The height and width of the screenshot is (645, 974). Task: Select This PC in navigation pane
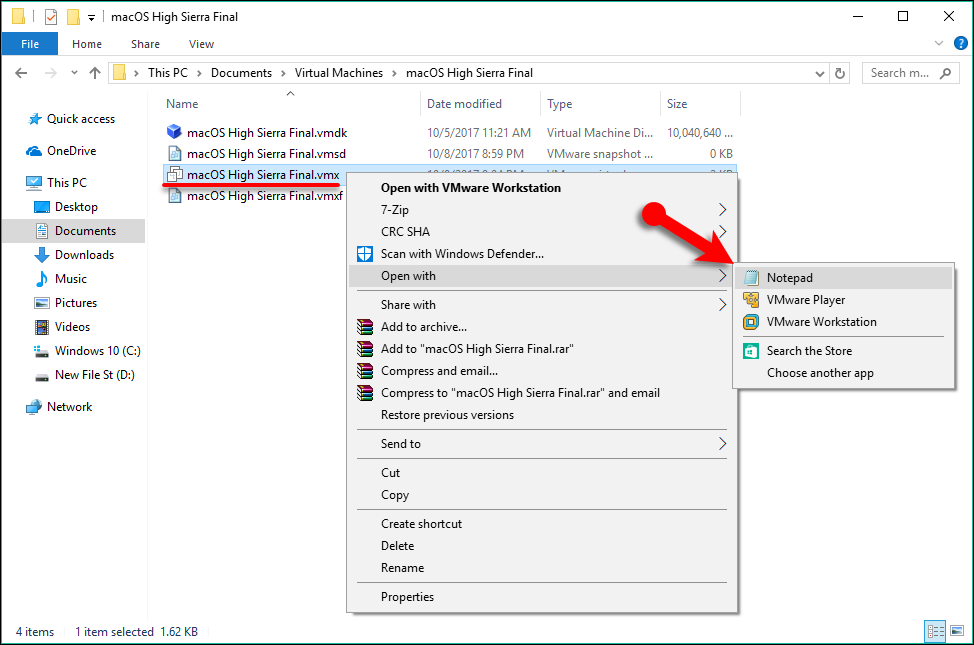coord(66,183)
